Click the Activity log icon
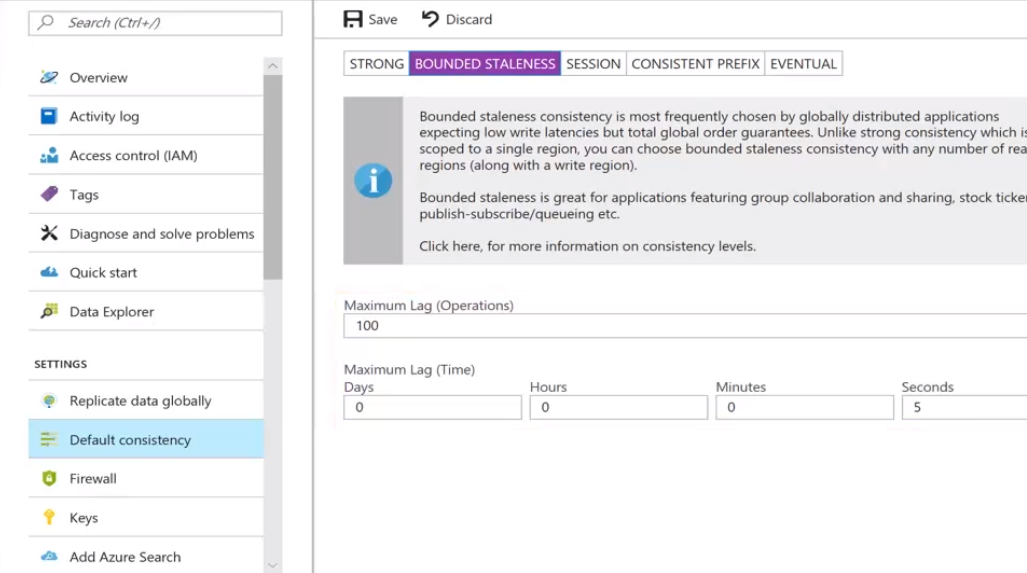The width and height of the screenshot is (1027, 573). pos(48,116)
